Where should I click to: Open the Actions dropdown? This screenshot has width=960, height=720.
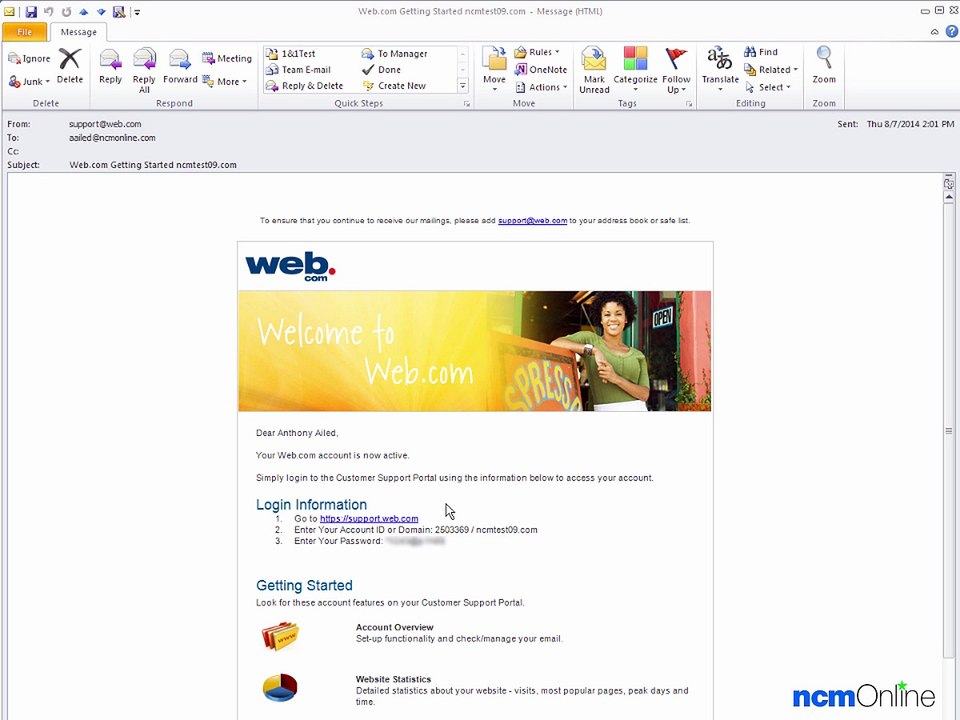click(x=541, y=87)
